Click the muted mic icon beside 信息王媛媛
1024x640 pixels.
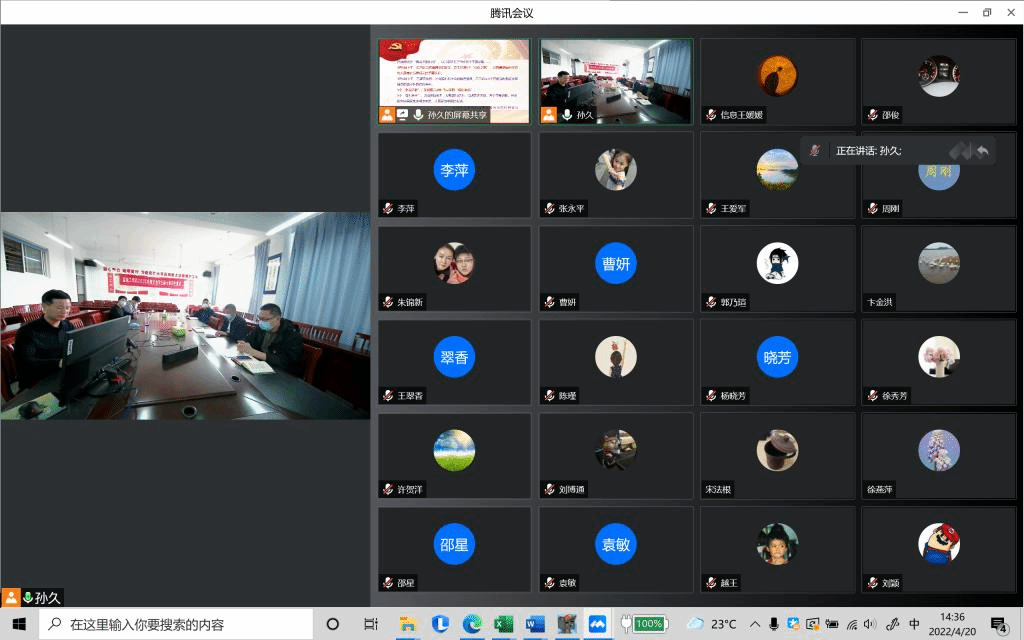tap(710, 115)
